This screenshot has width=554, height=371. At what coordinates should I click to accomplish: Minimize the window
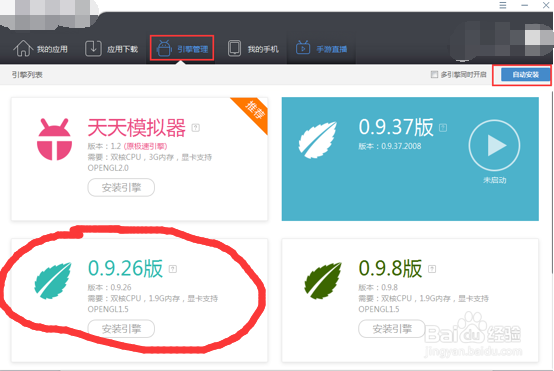pyautogui.click(x=524, y=5)
